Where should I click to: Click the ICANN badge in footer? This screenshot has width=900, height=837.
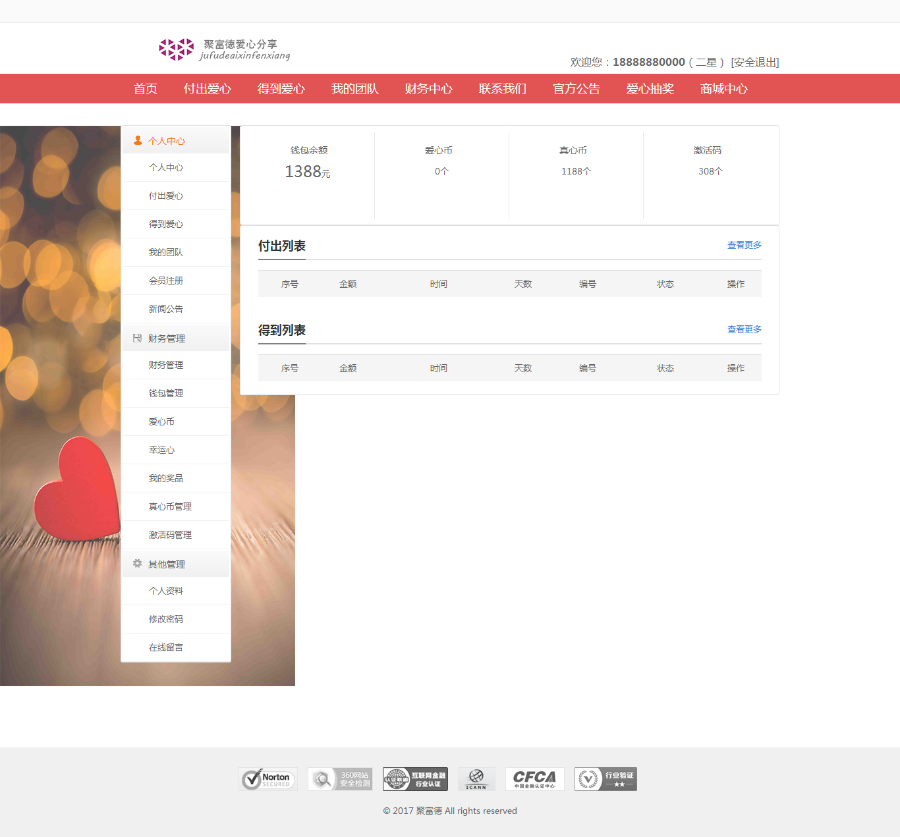[476, 779]
